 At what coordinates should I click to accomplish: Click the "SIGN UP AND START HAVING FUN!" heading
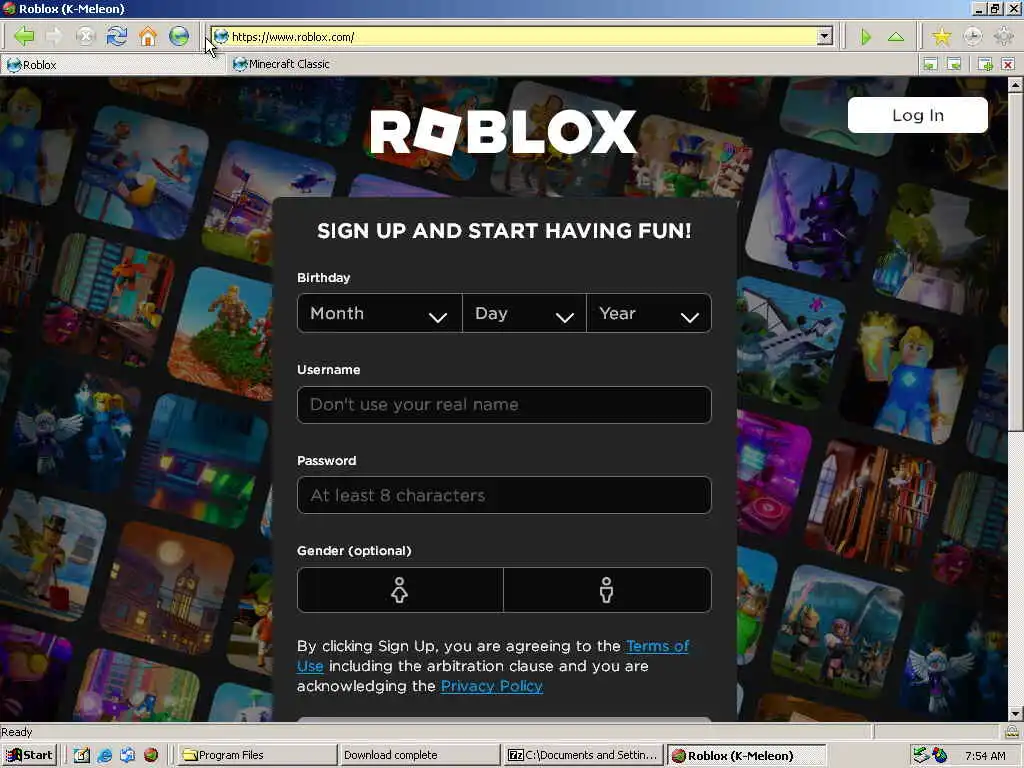pos(504,231)
